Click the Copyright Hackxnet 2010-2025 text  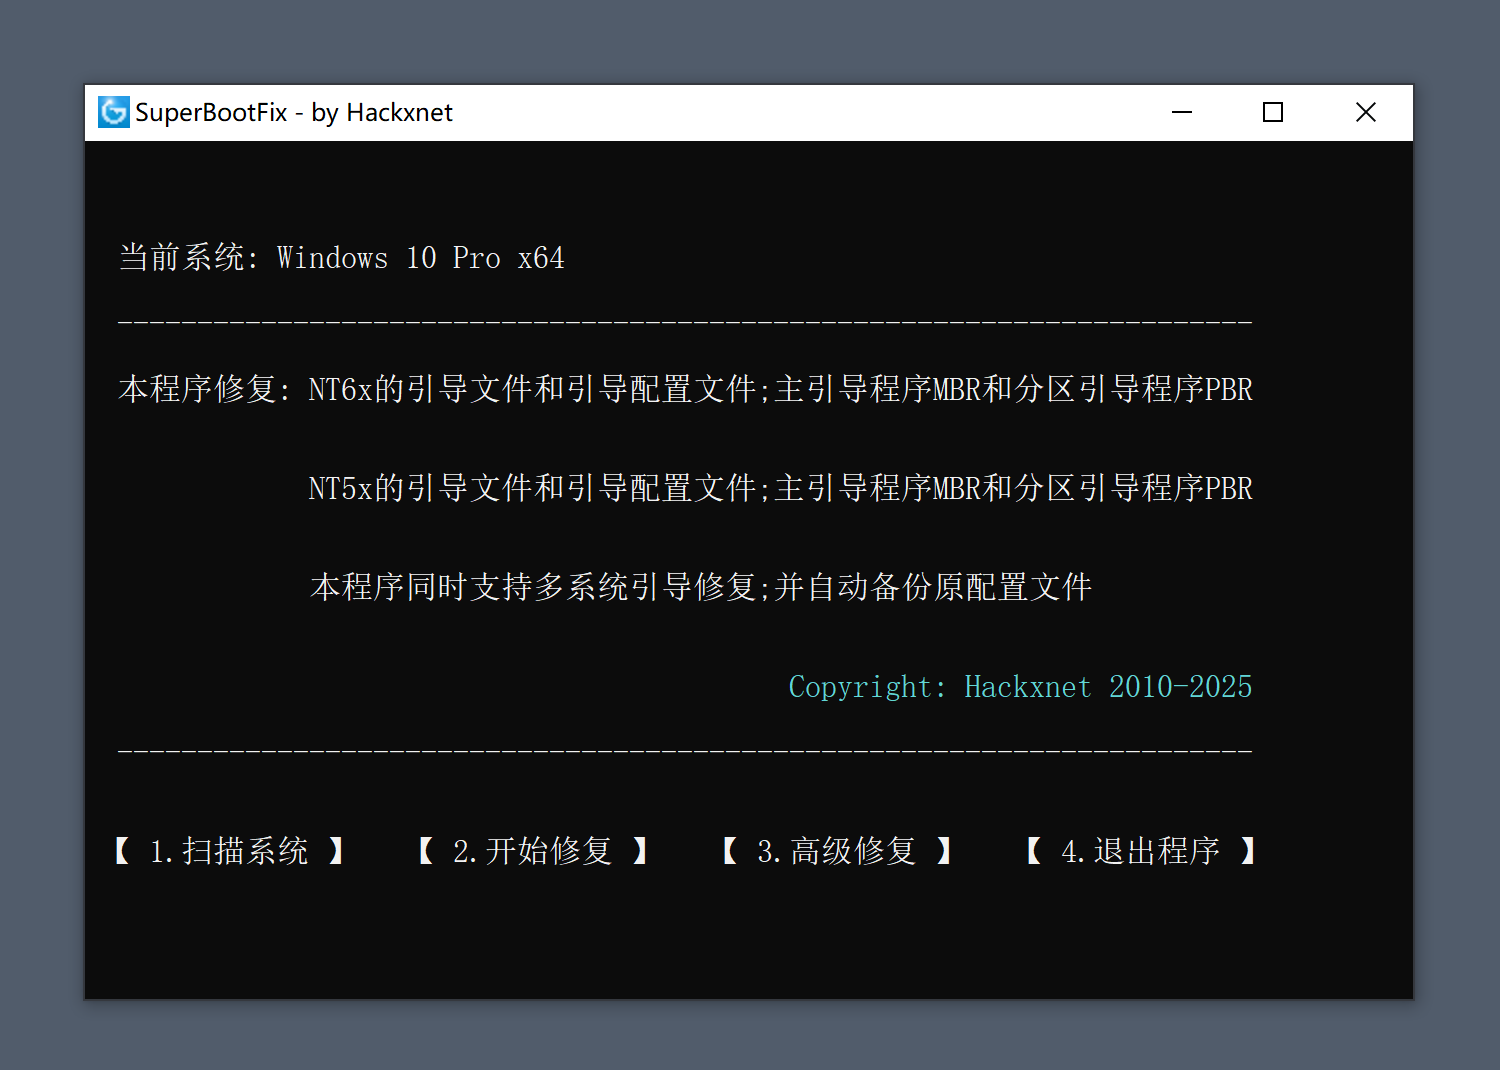[x=1020, y=687]
